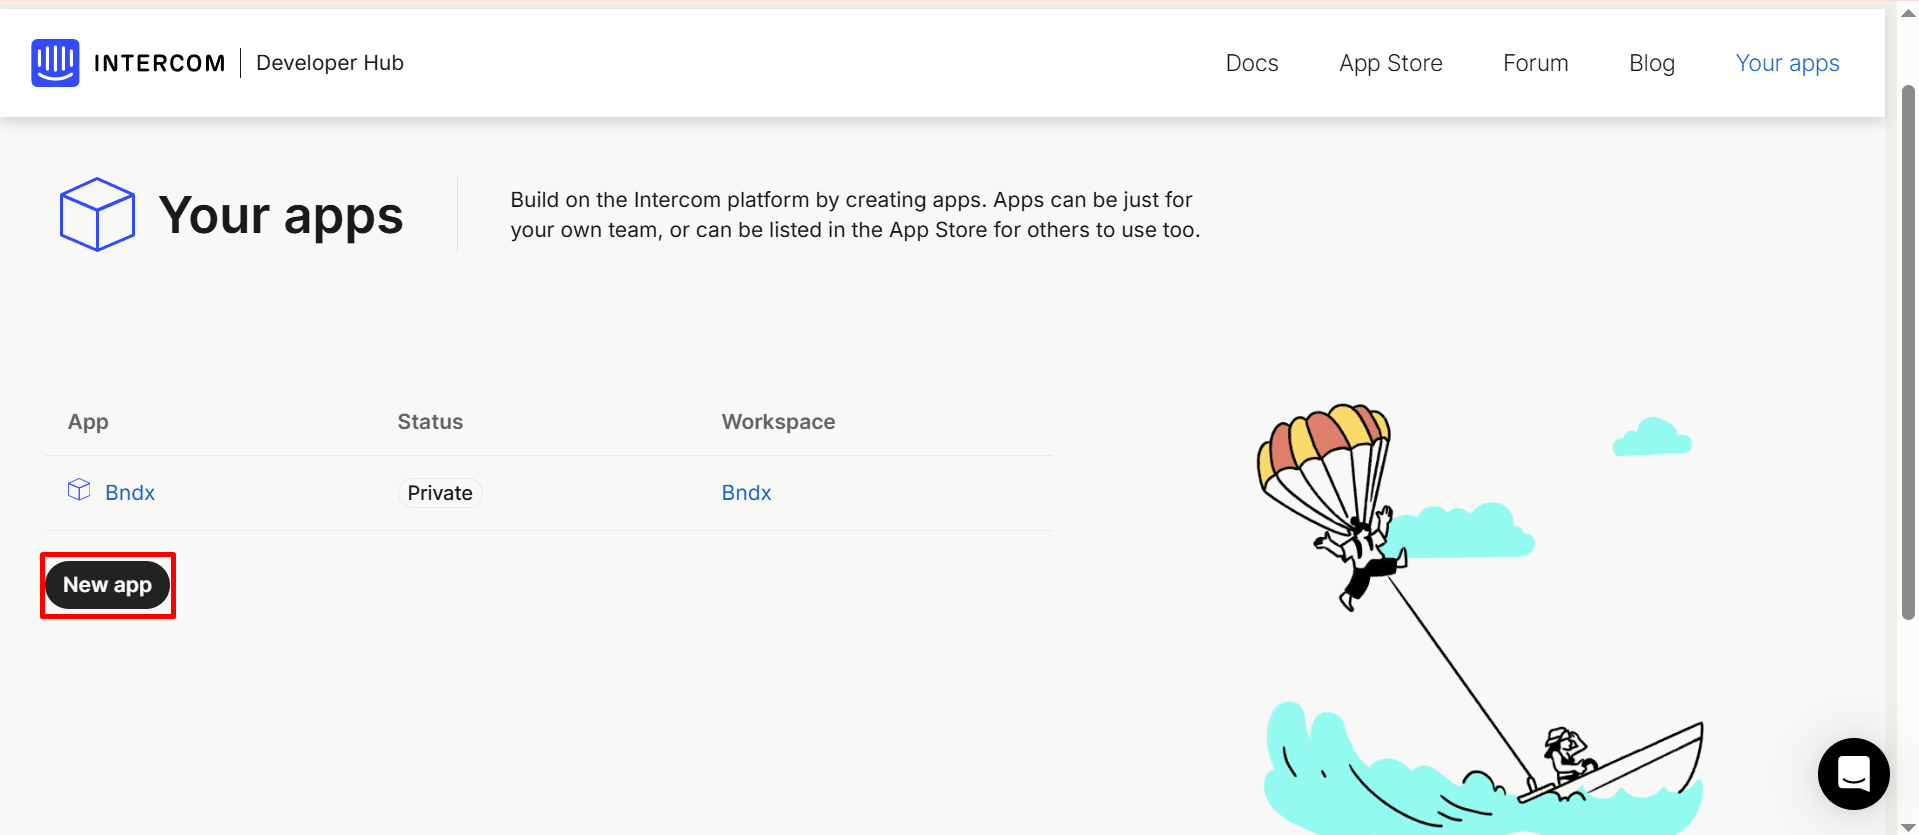Click the scrollbar down arrow
The height and width of the screenshot is (835, 1919).
coord(1908,826)
